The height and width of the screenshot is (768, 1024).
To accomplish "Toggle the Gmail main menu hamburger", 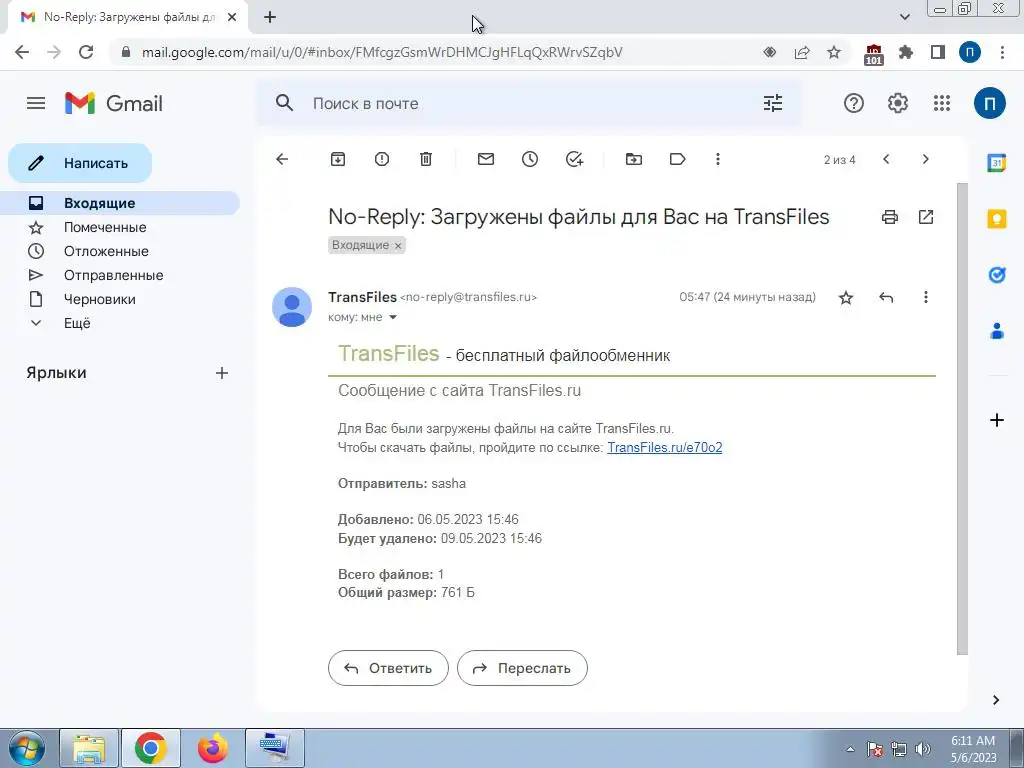I will [36, 103].
